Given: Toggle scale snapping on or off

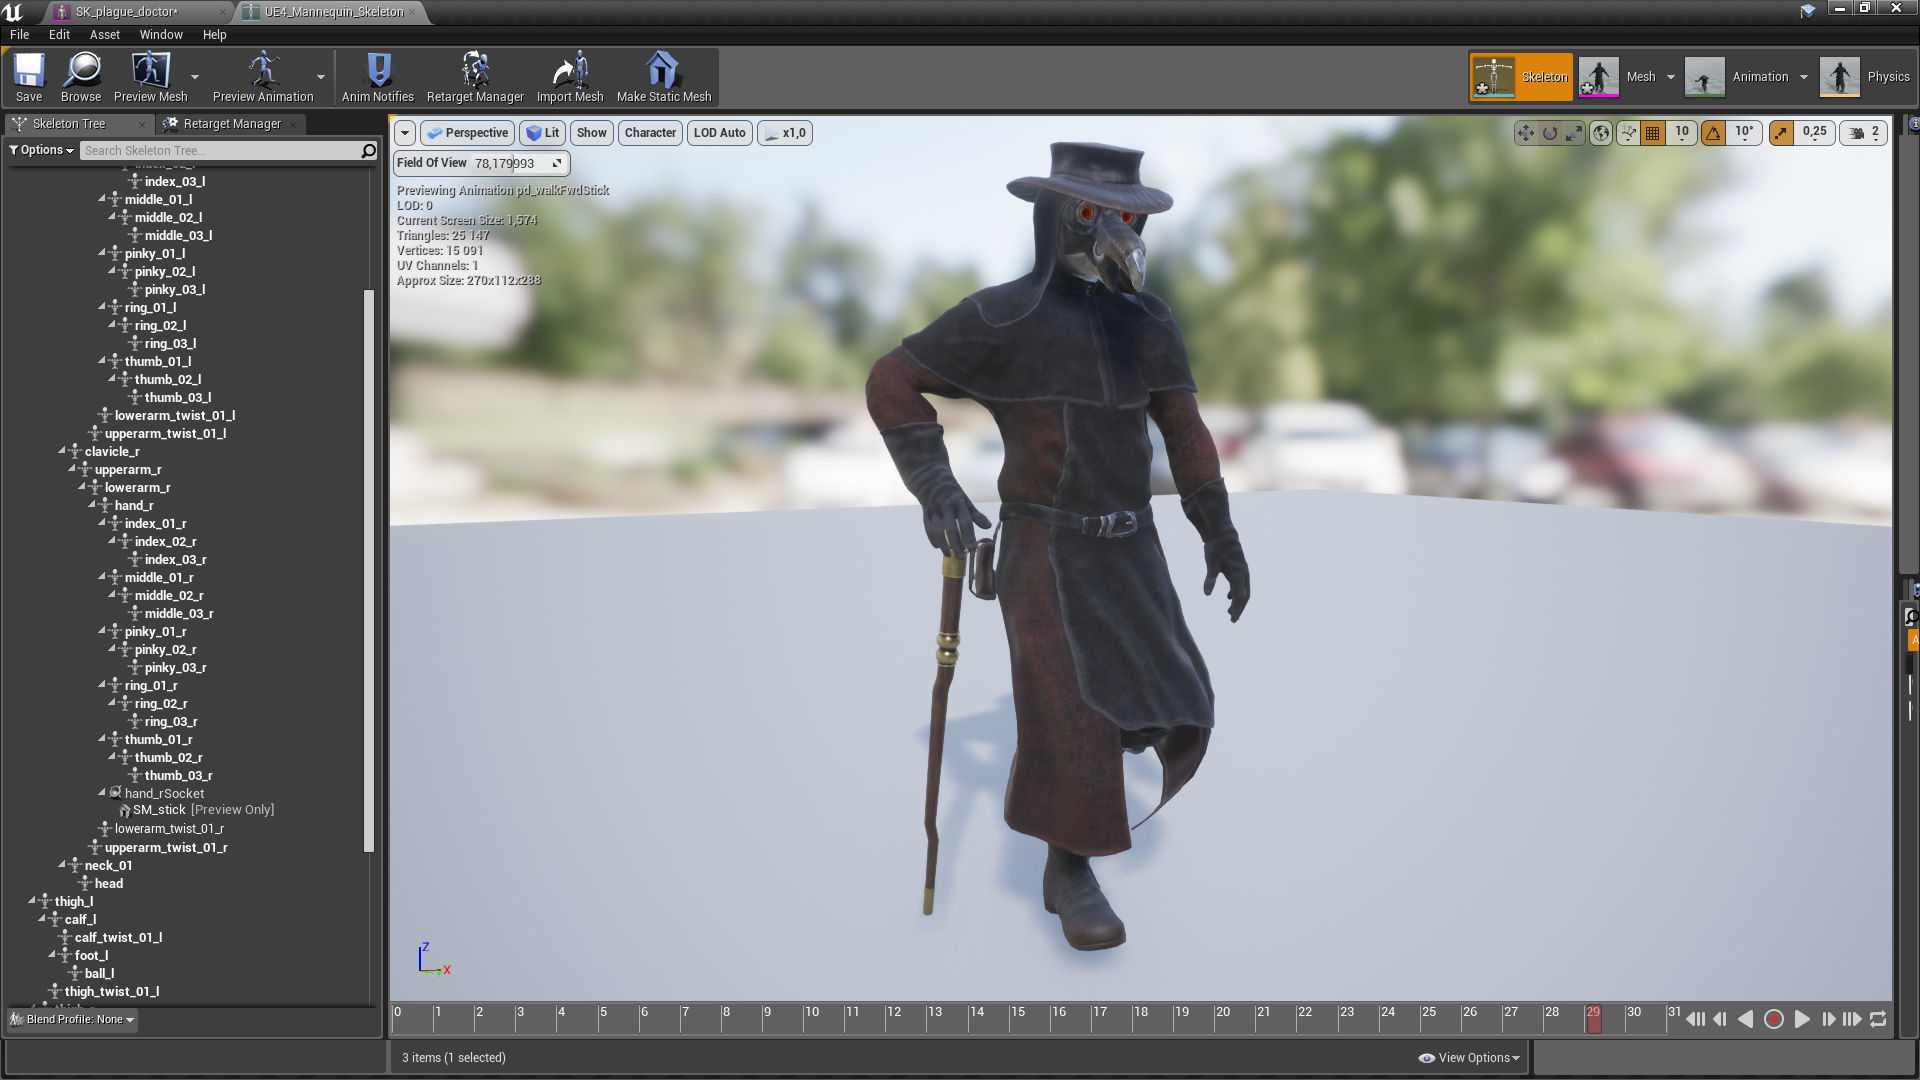Looking at the screenshot, I should pos(1781,133).
